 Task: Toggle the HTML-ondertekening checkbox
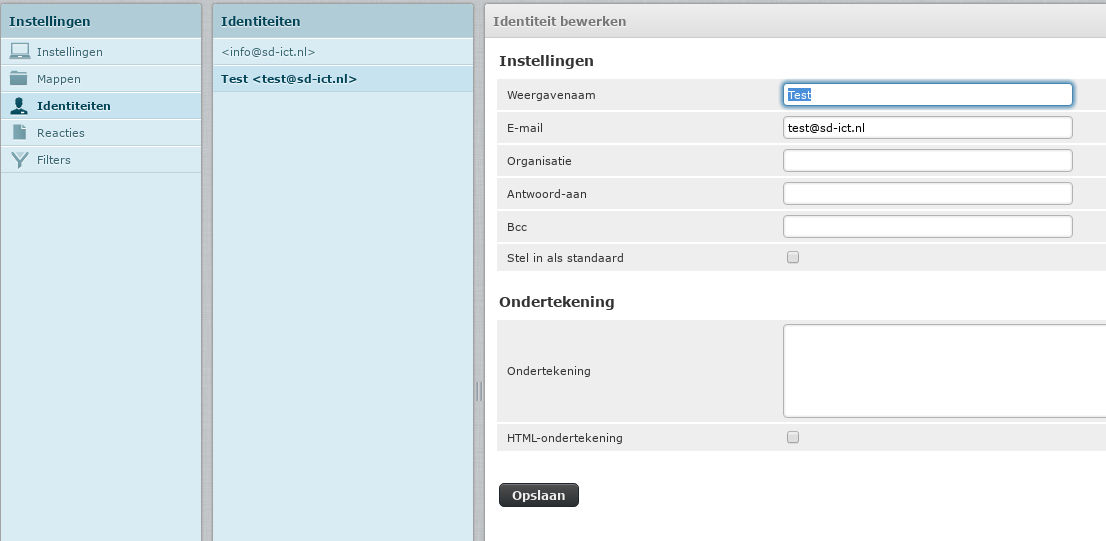[793, 437]
